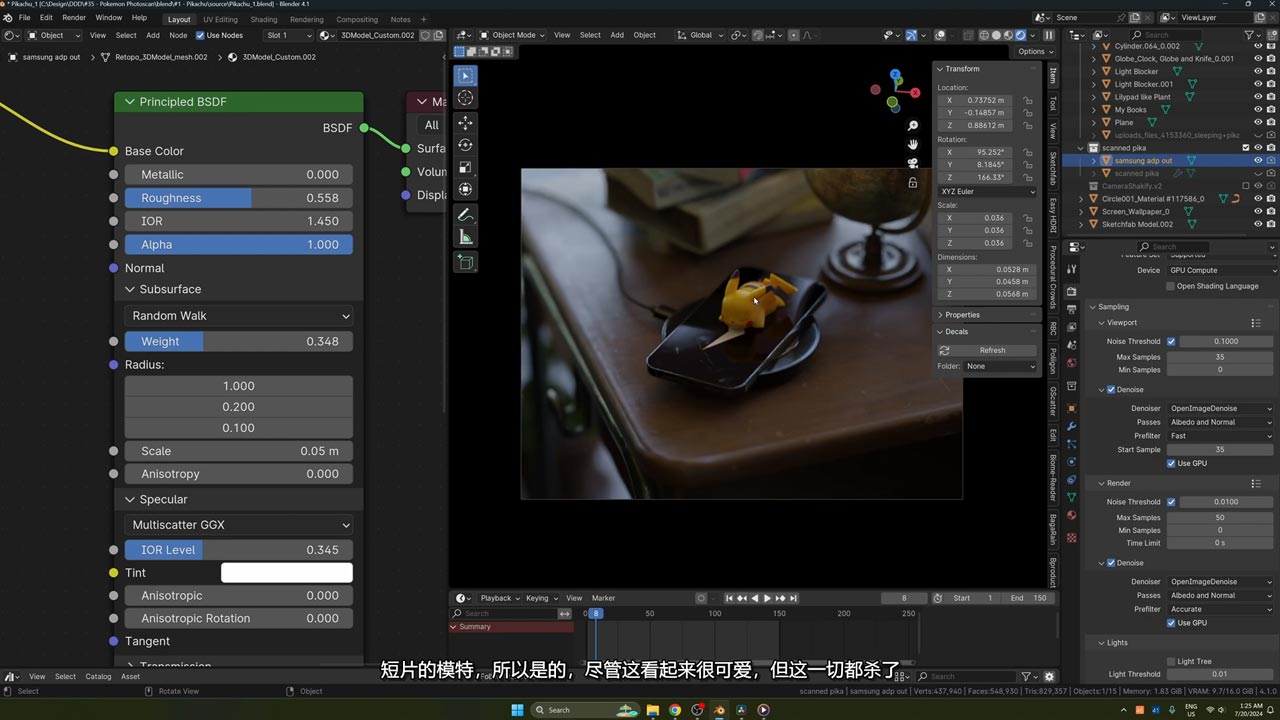
Task: Pick the Rotate tool
Action: [x=465, y=145]
